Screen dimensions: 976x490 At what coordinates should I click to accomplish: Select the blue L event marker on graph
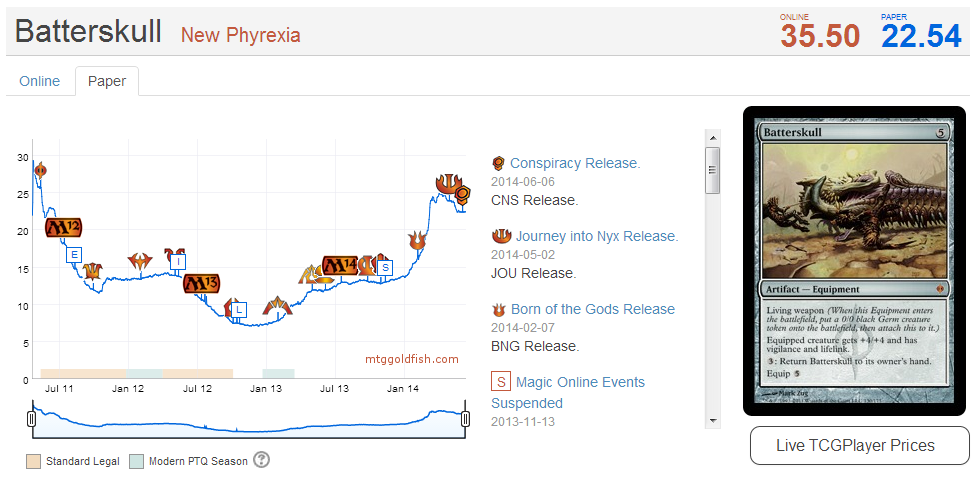click(238, 310)
